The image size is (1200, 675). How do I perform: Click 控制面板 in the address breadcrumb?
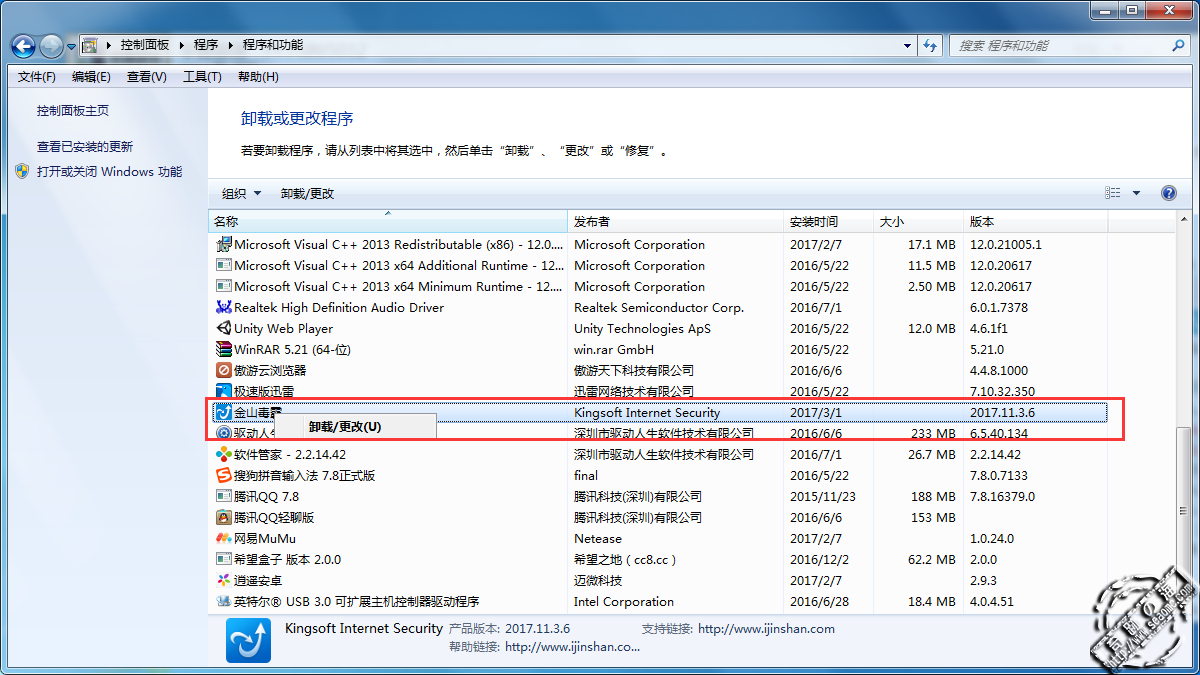[144, 46]
